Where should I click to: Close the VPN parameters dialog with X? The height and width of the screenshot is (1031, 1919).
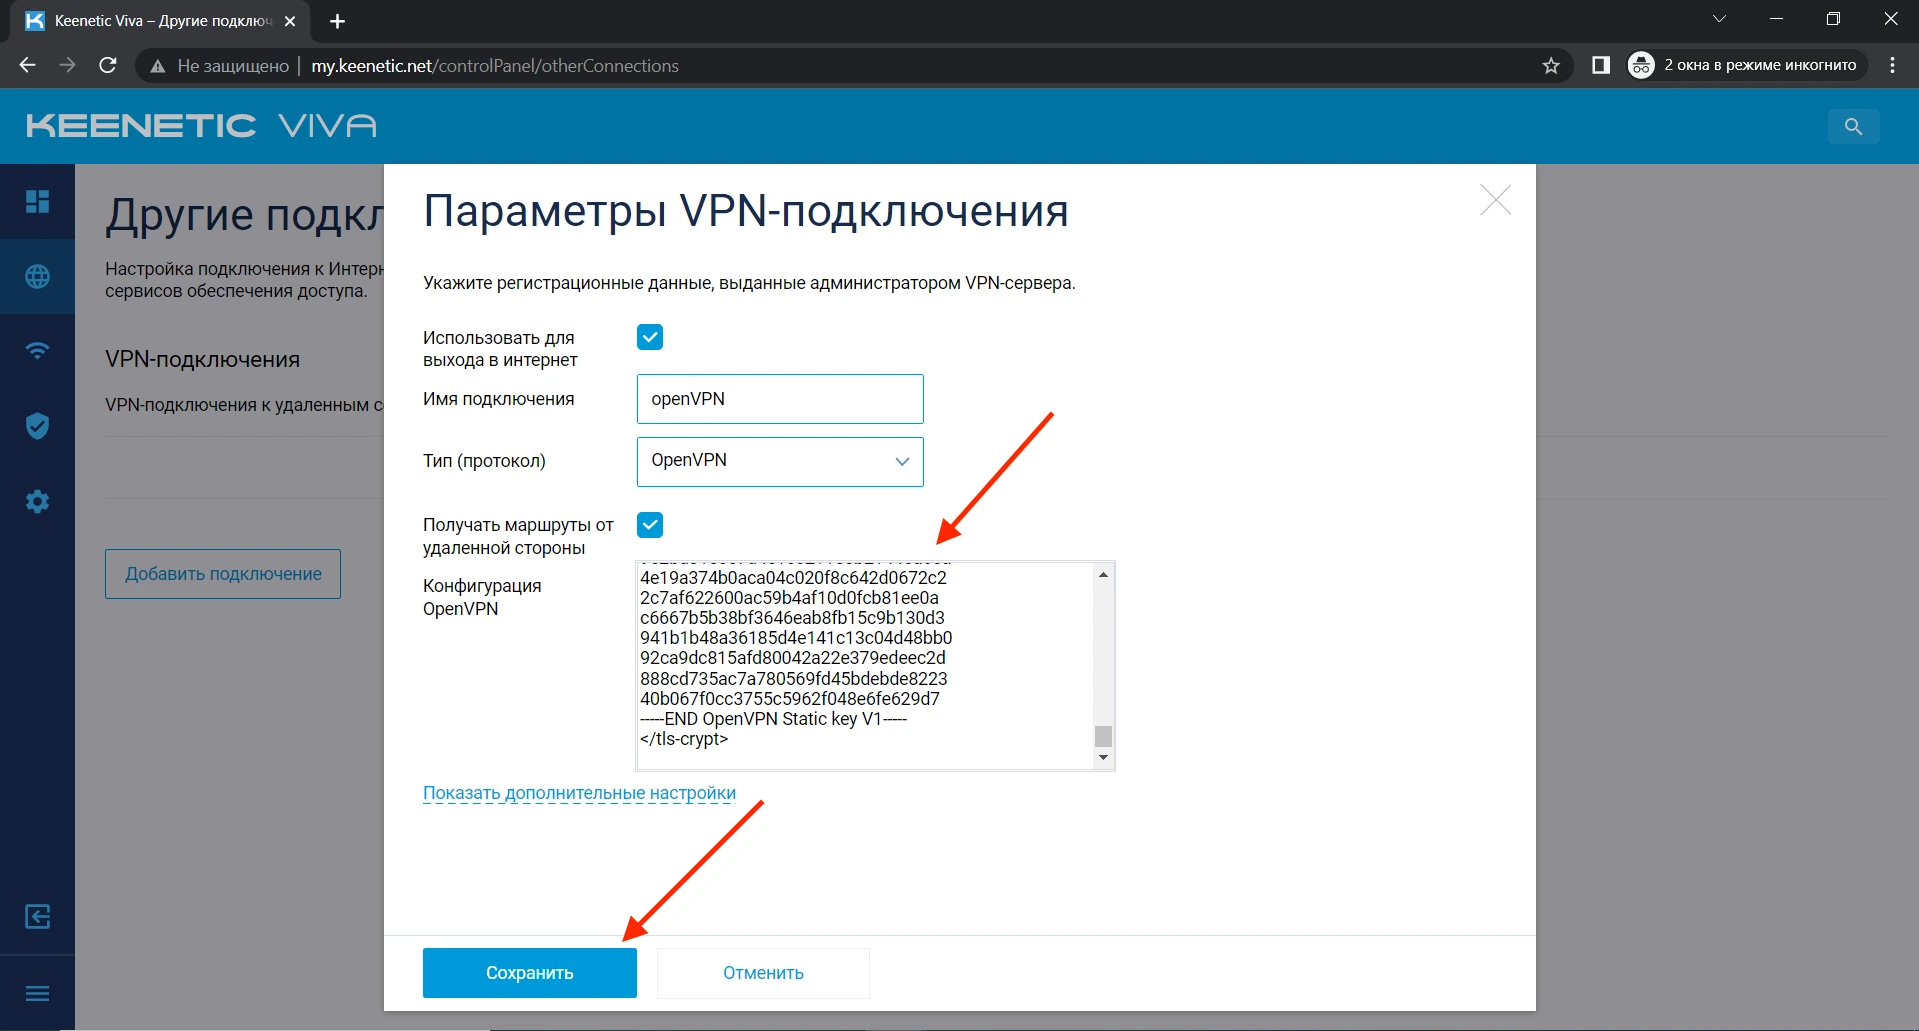tap(1495, 200)
